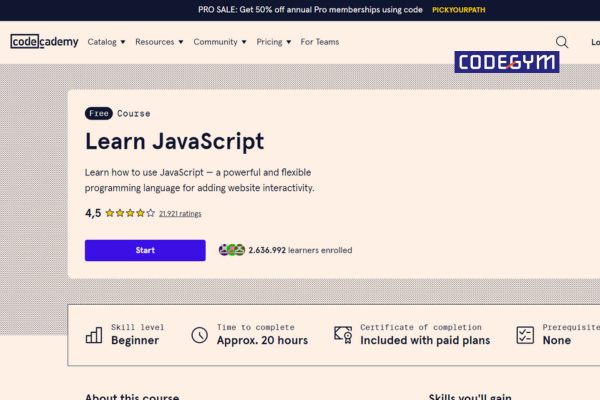The width and height of the screenshot is (600, 400).
Task: Expand the Catalog dropdown menu
Action: pyautogui.click(x=106, y=42)
